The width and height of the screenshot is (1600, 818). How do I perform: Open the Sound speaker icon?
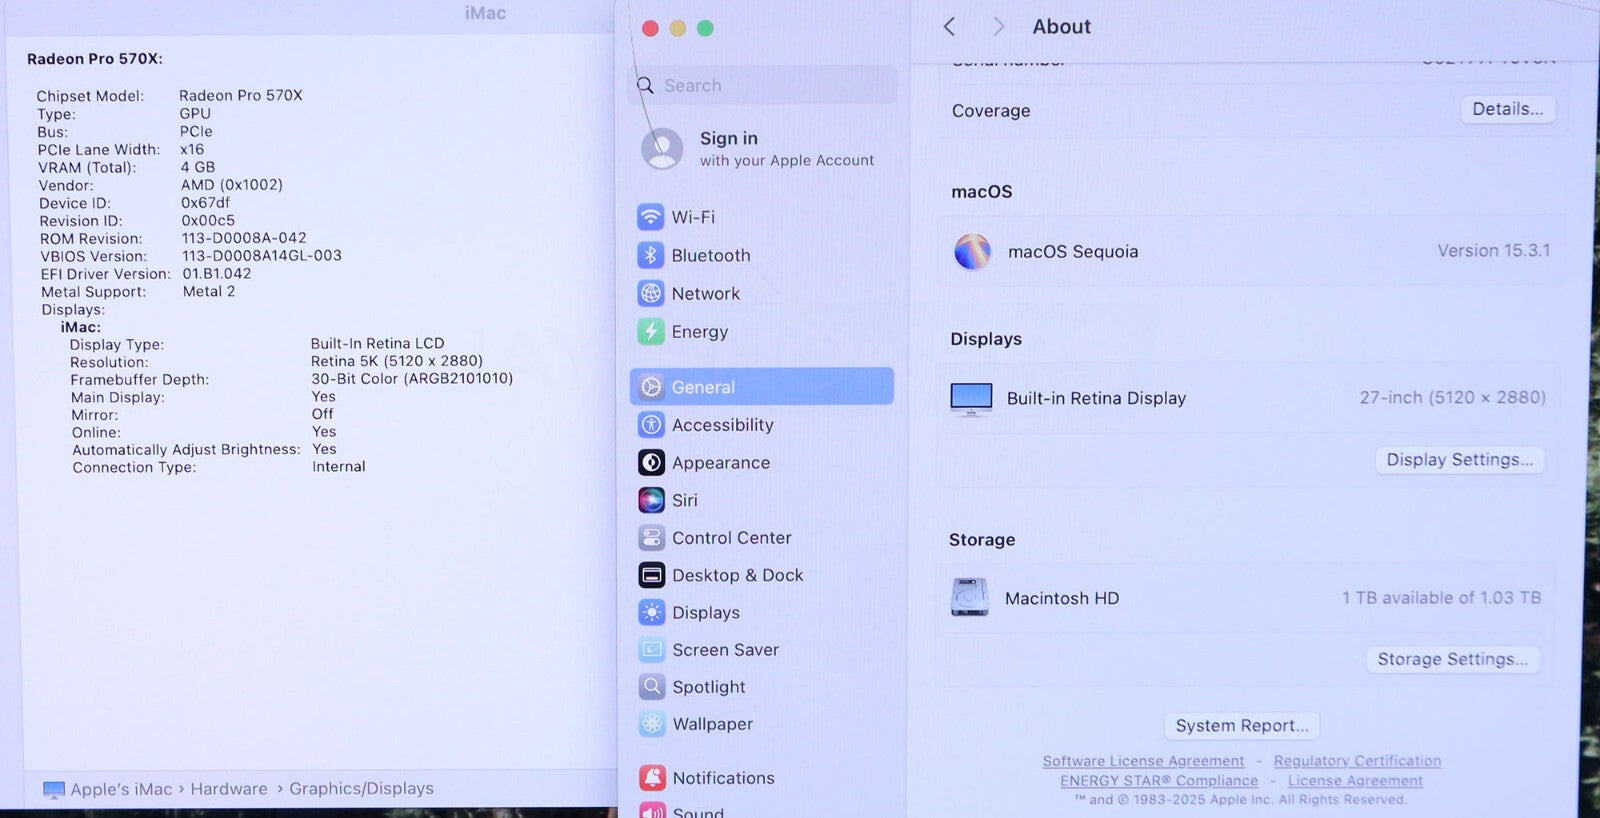point(652,811)
